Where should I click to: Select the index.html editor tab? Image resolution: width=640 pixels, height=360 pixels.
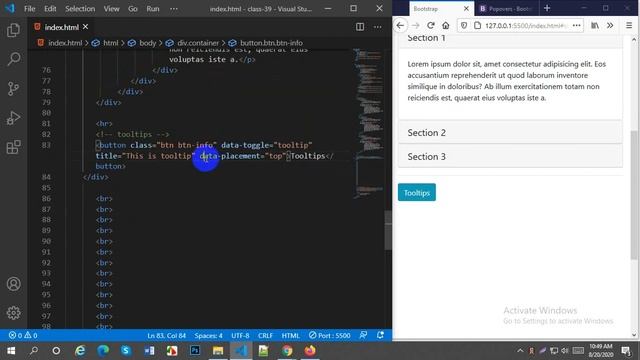coord(60,27)
